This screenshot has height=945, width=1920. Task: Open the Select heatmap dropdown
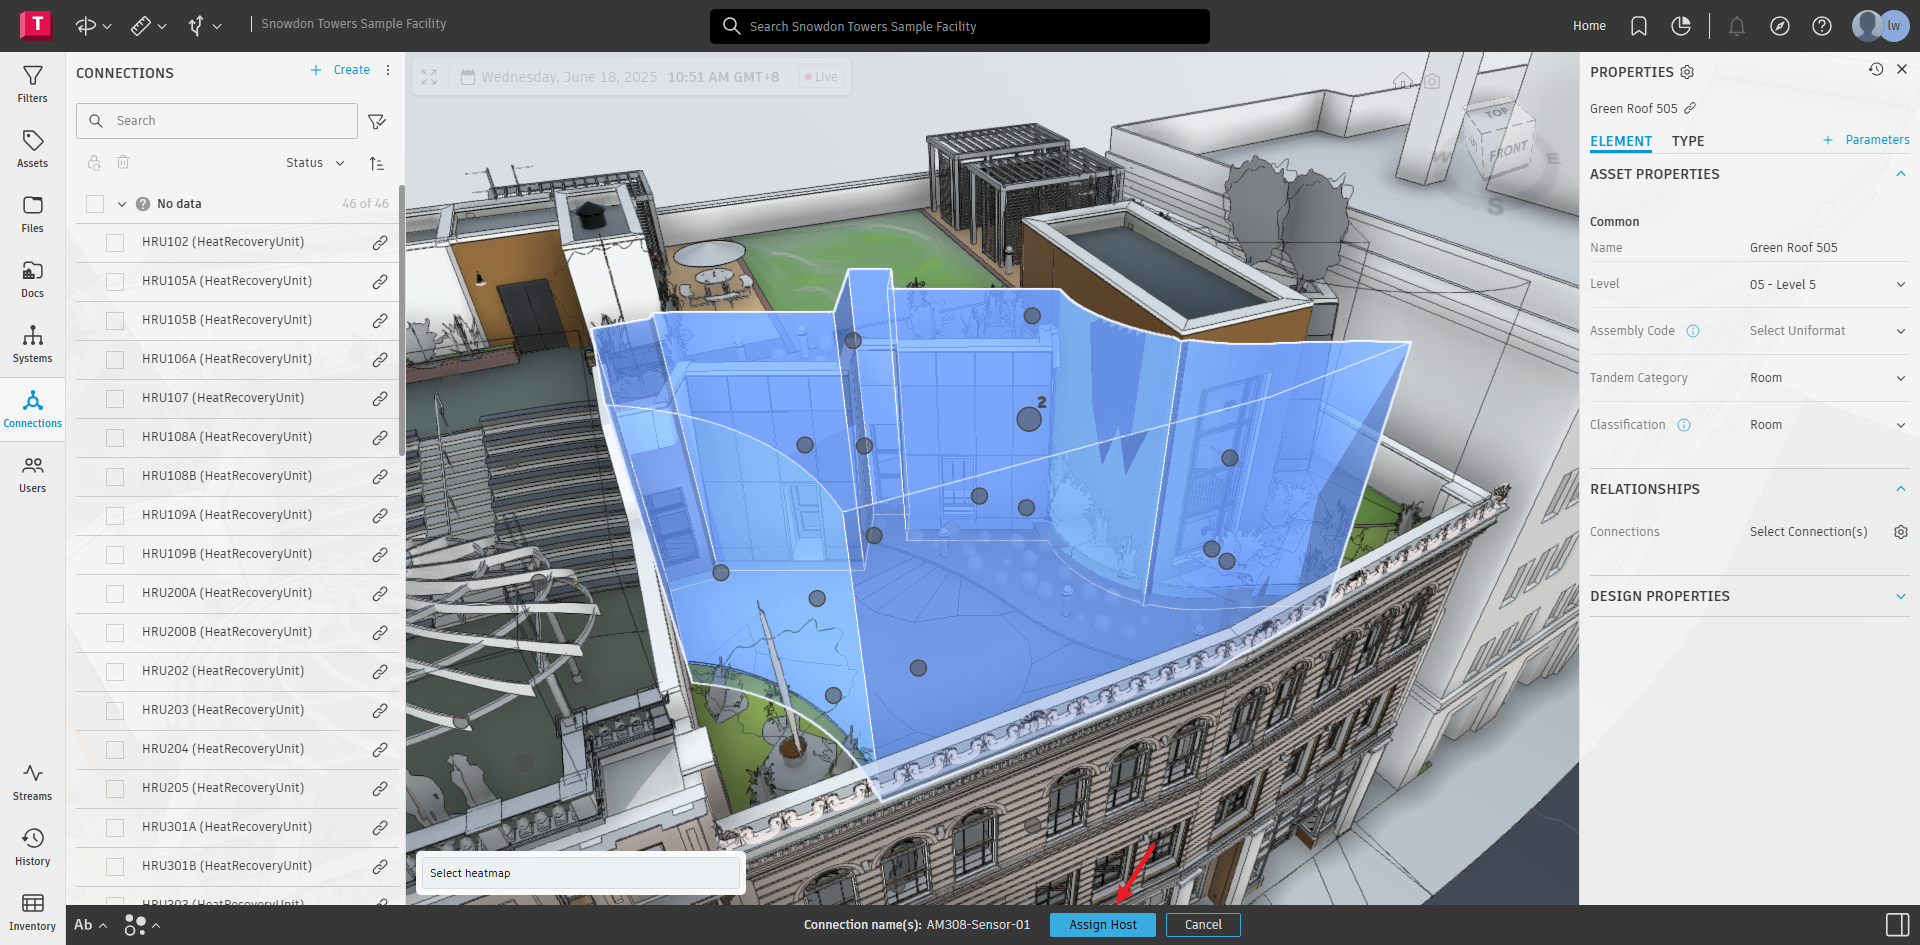click(x=580, y=873)
